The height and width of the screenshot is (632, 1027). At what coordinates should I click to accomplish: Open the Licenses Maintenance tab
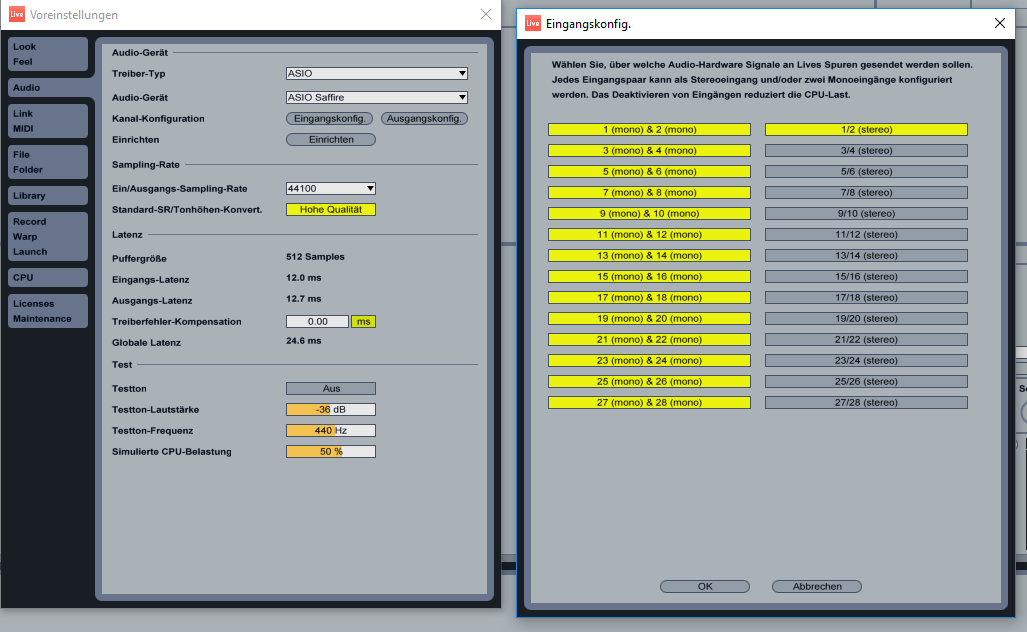(48, 310)
